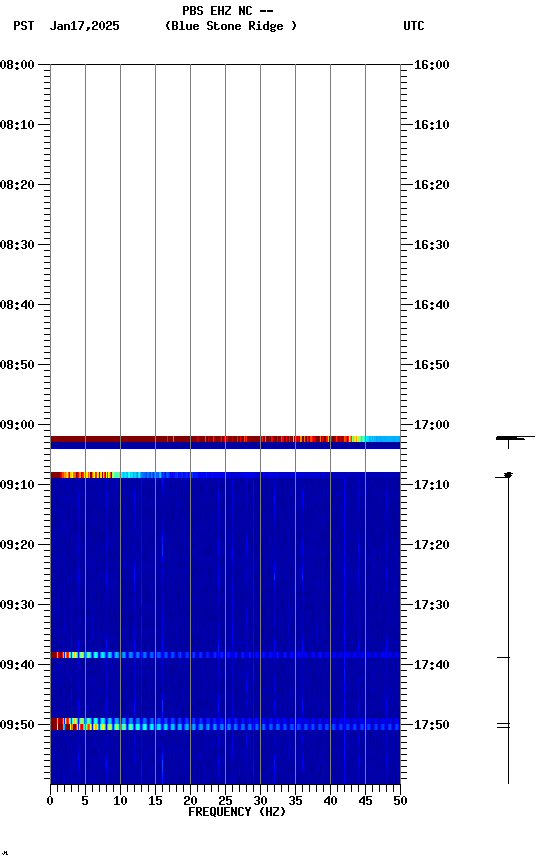Click the '16:20' UTC time label
The image size is (552, 864).
coord(432,185)
